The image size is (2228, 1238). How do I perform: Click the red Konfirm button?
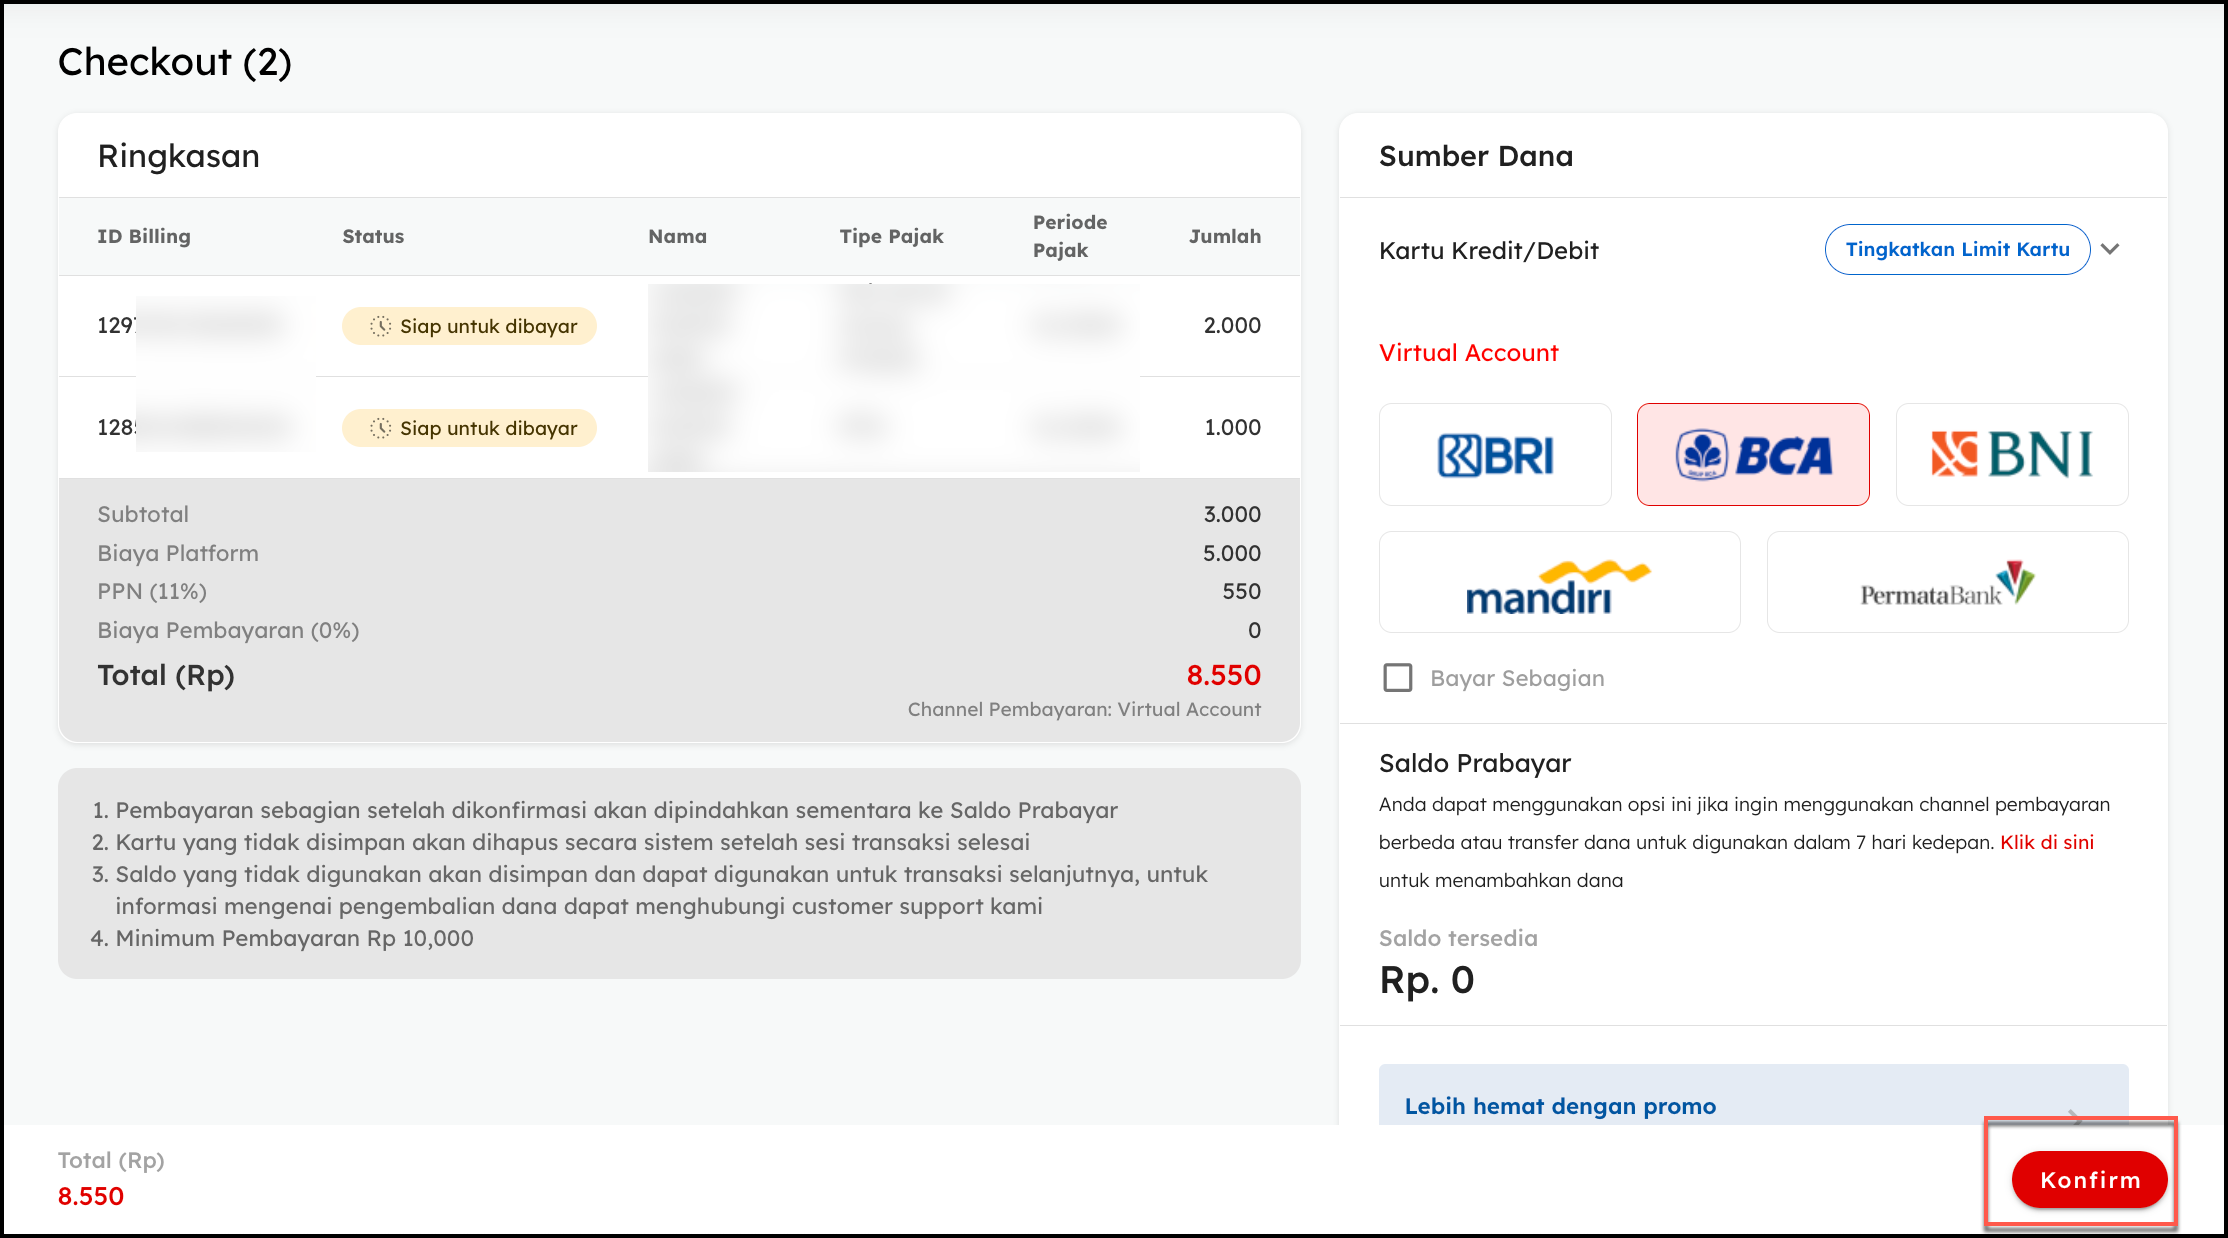pos(2089,1180)
